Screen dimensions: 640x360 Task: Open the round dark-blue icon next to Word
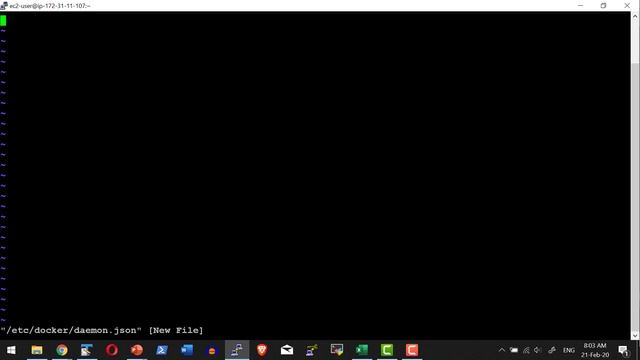[212, 350]
